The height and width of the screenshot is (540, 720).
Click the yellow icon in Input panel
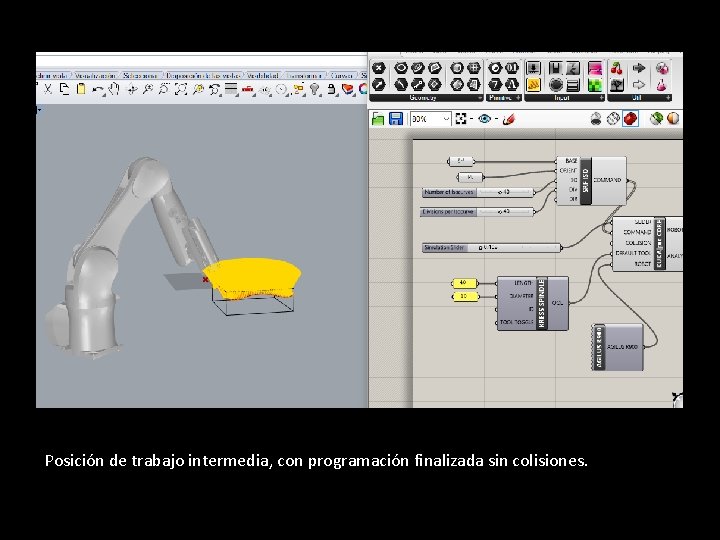point(533,85)
